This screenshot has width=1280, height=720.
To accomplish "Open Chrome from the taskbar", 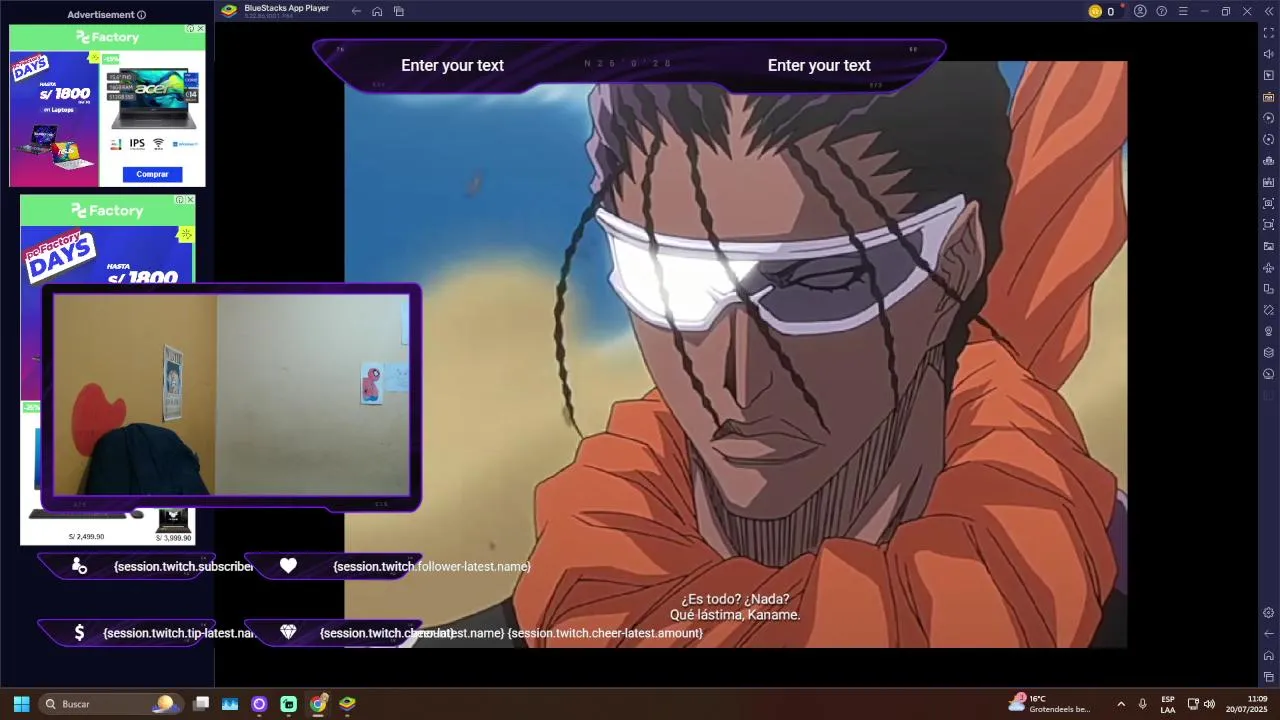I will 318,704.
